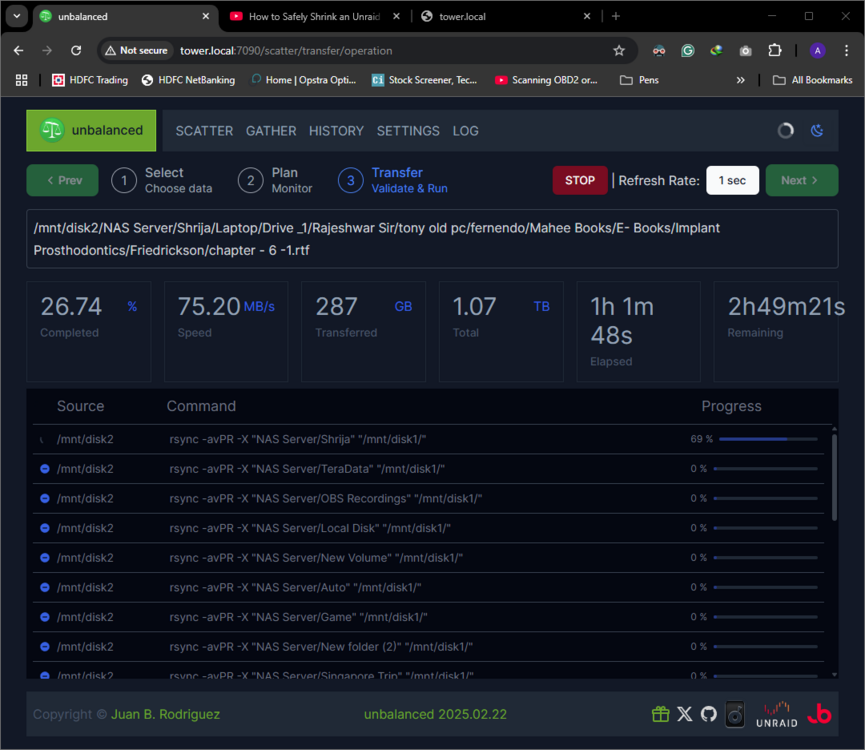This screenshot has width=865, height=750.
Task: Open Chrome extensions puzzle icon
Action: click(775, 51)
